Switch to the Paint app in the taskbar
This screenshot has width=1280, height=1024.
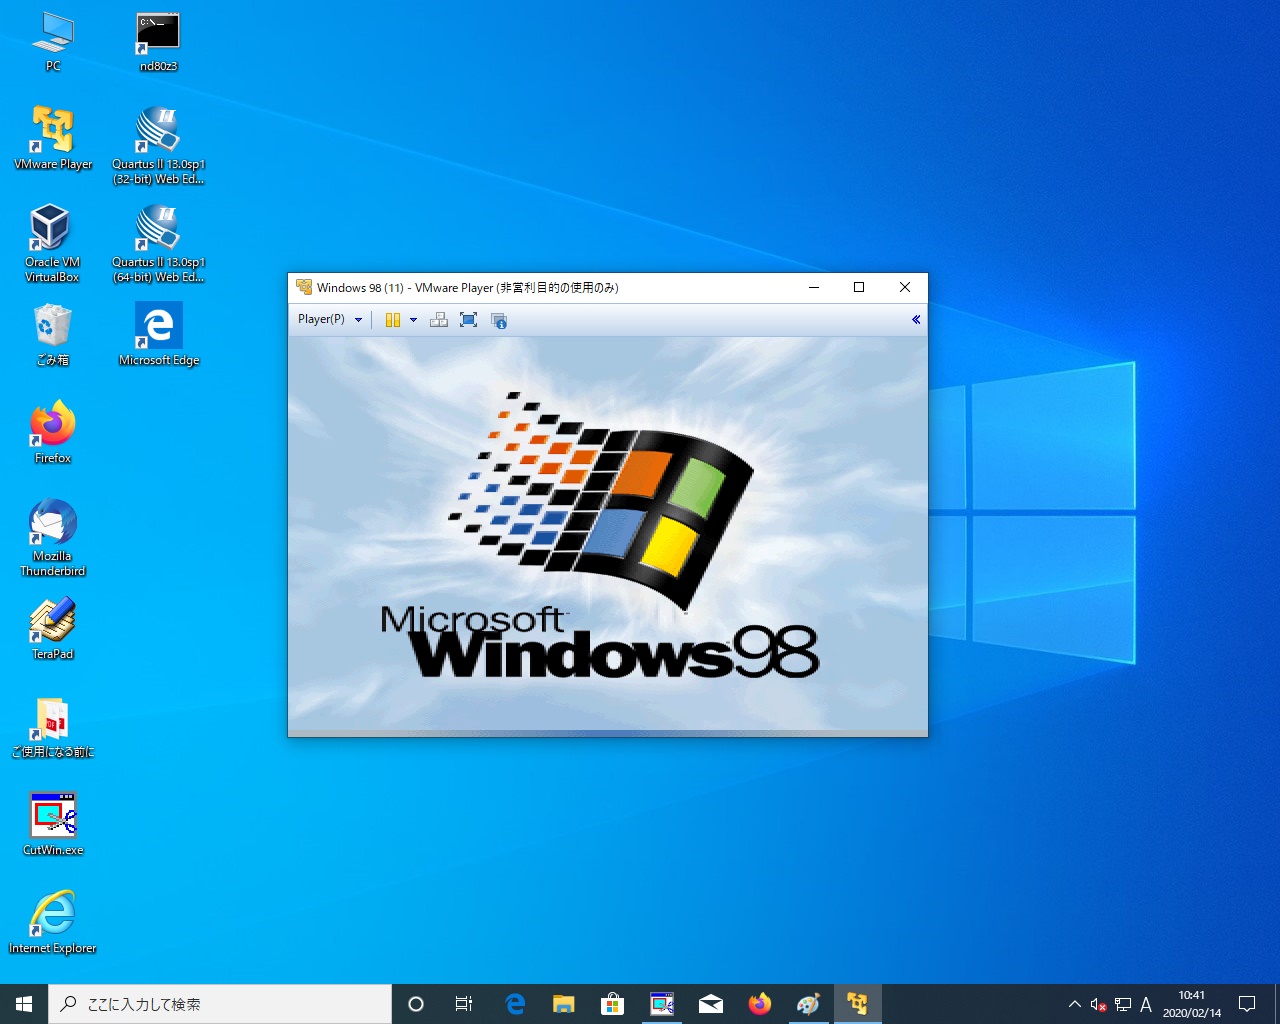coord(809,1004)
